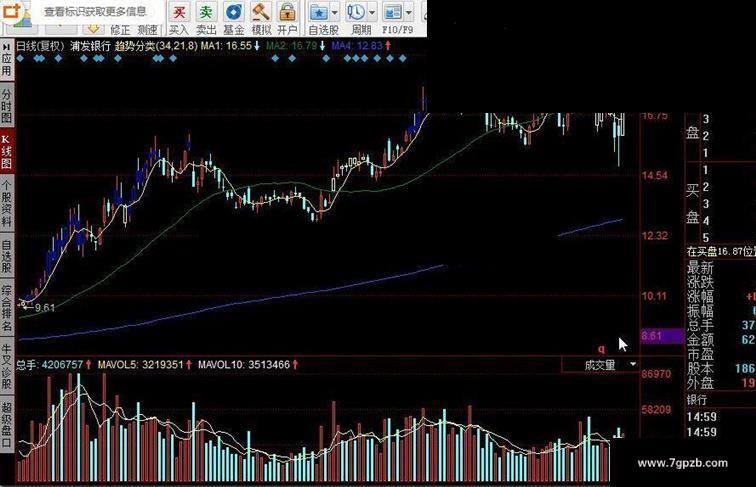Open the 基金 (fund) toolbar icon
The image size is (756, 487).
click(x=234, y=12)
